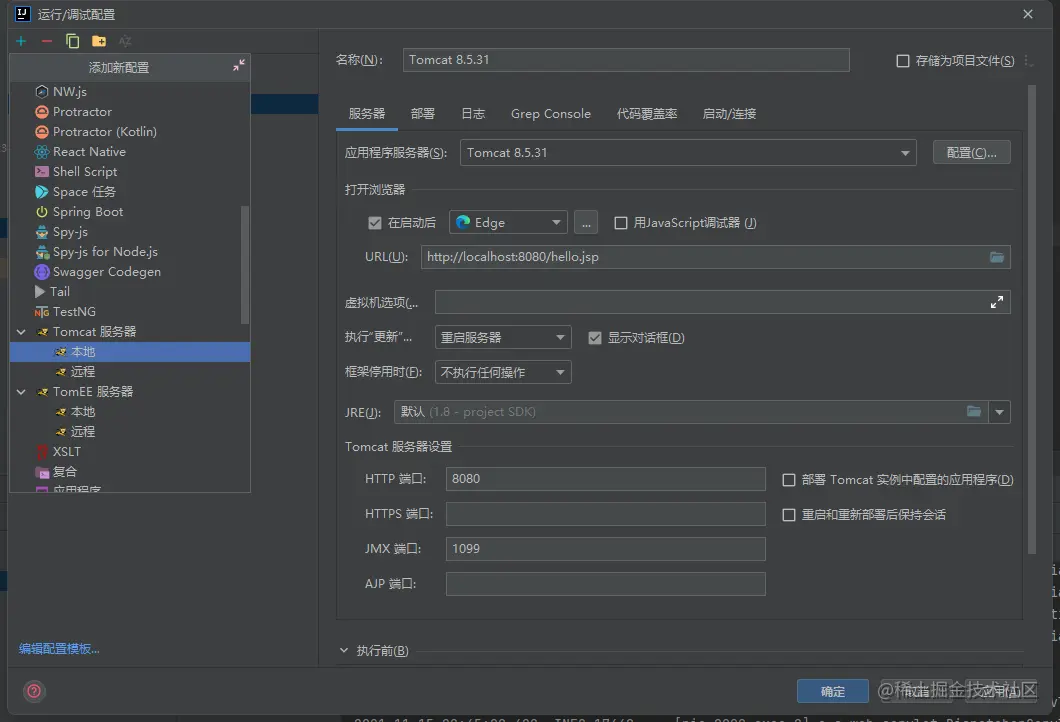Open the JRE dropdown arrow

(999, 412)
